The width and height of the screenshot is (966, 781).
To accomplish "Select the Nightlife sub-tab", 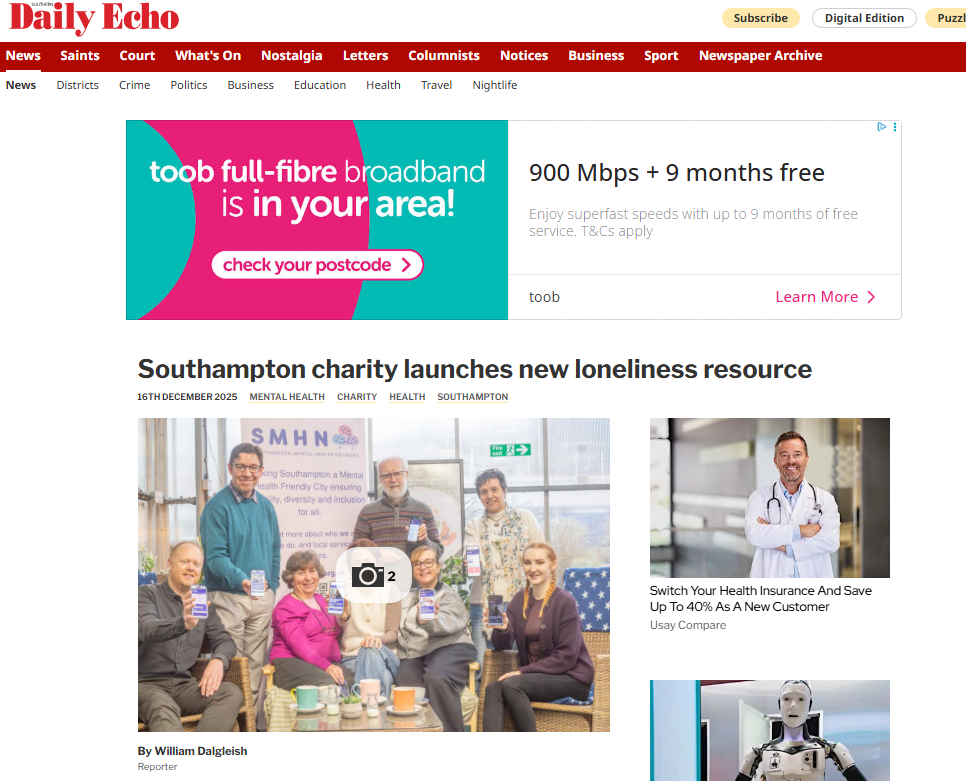I will click(x=495, y=85).
